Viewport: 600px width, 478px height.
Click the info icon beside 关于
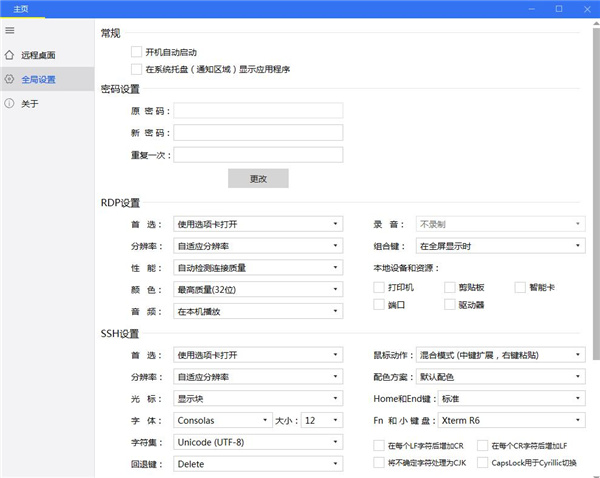point(9,103)
